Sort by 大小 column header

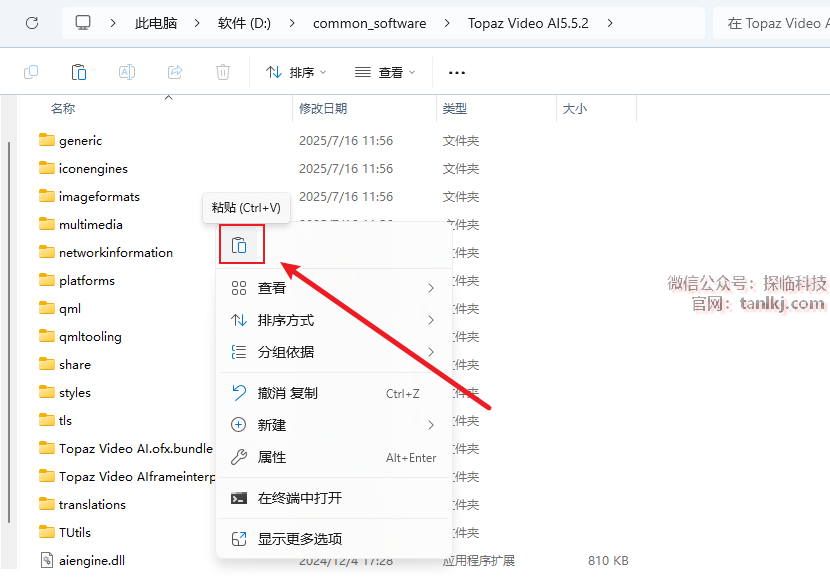coord(575,108)
